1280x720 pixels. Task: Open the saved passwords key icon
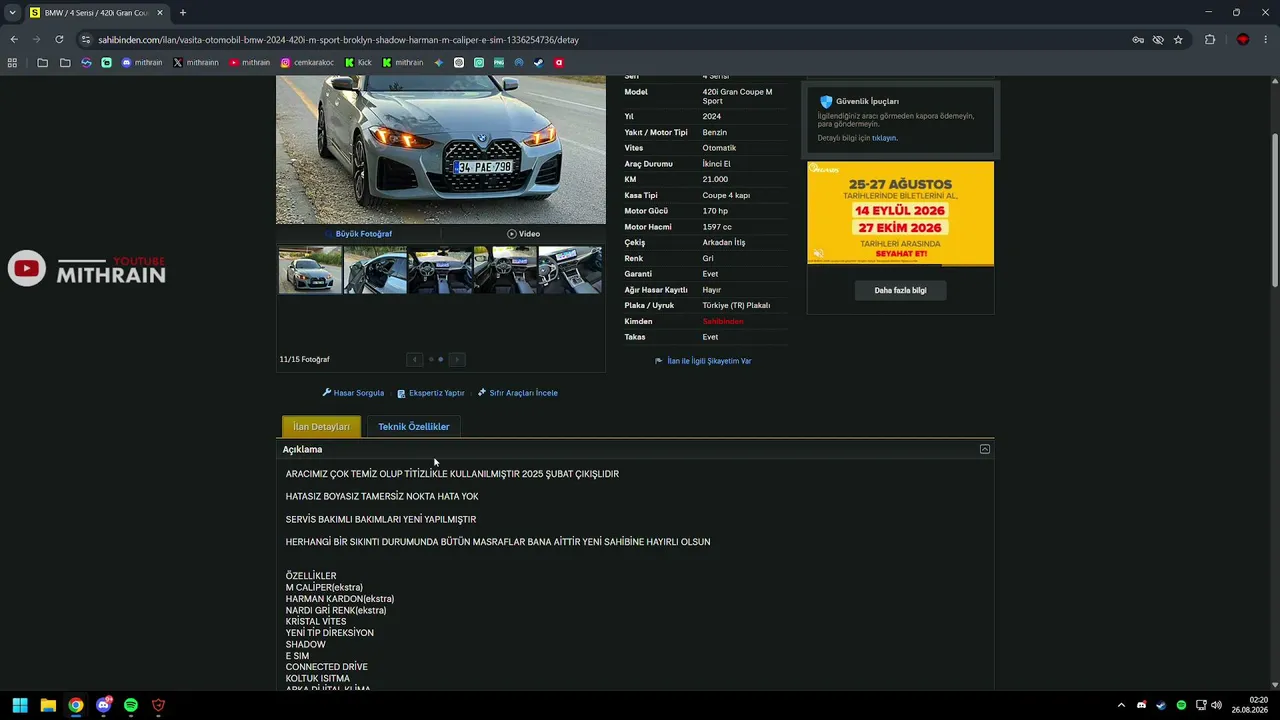1138,40
